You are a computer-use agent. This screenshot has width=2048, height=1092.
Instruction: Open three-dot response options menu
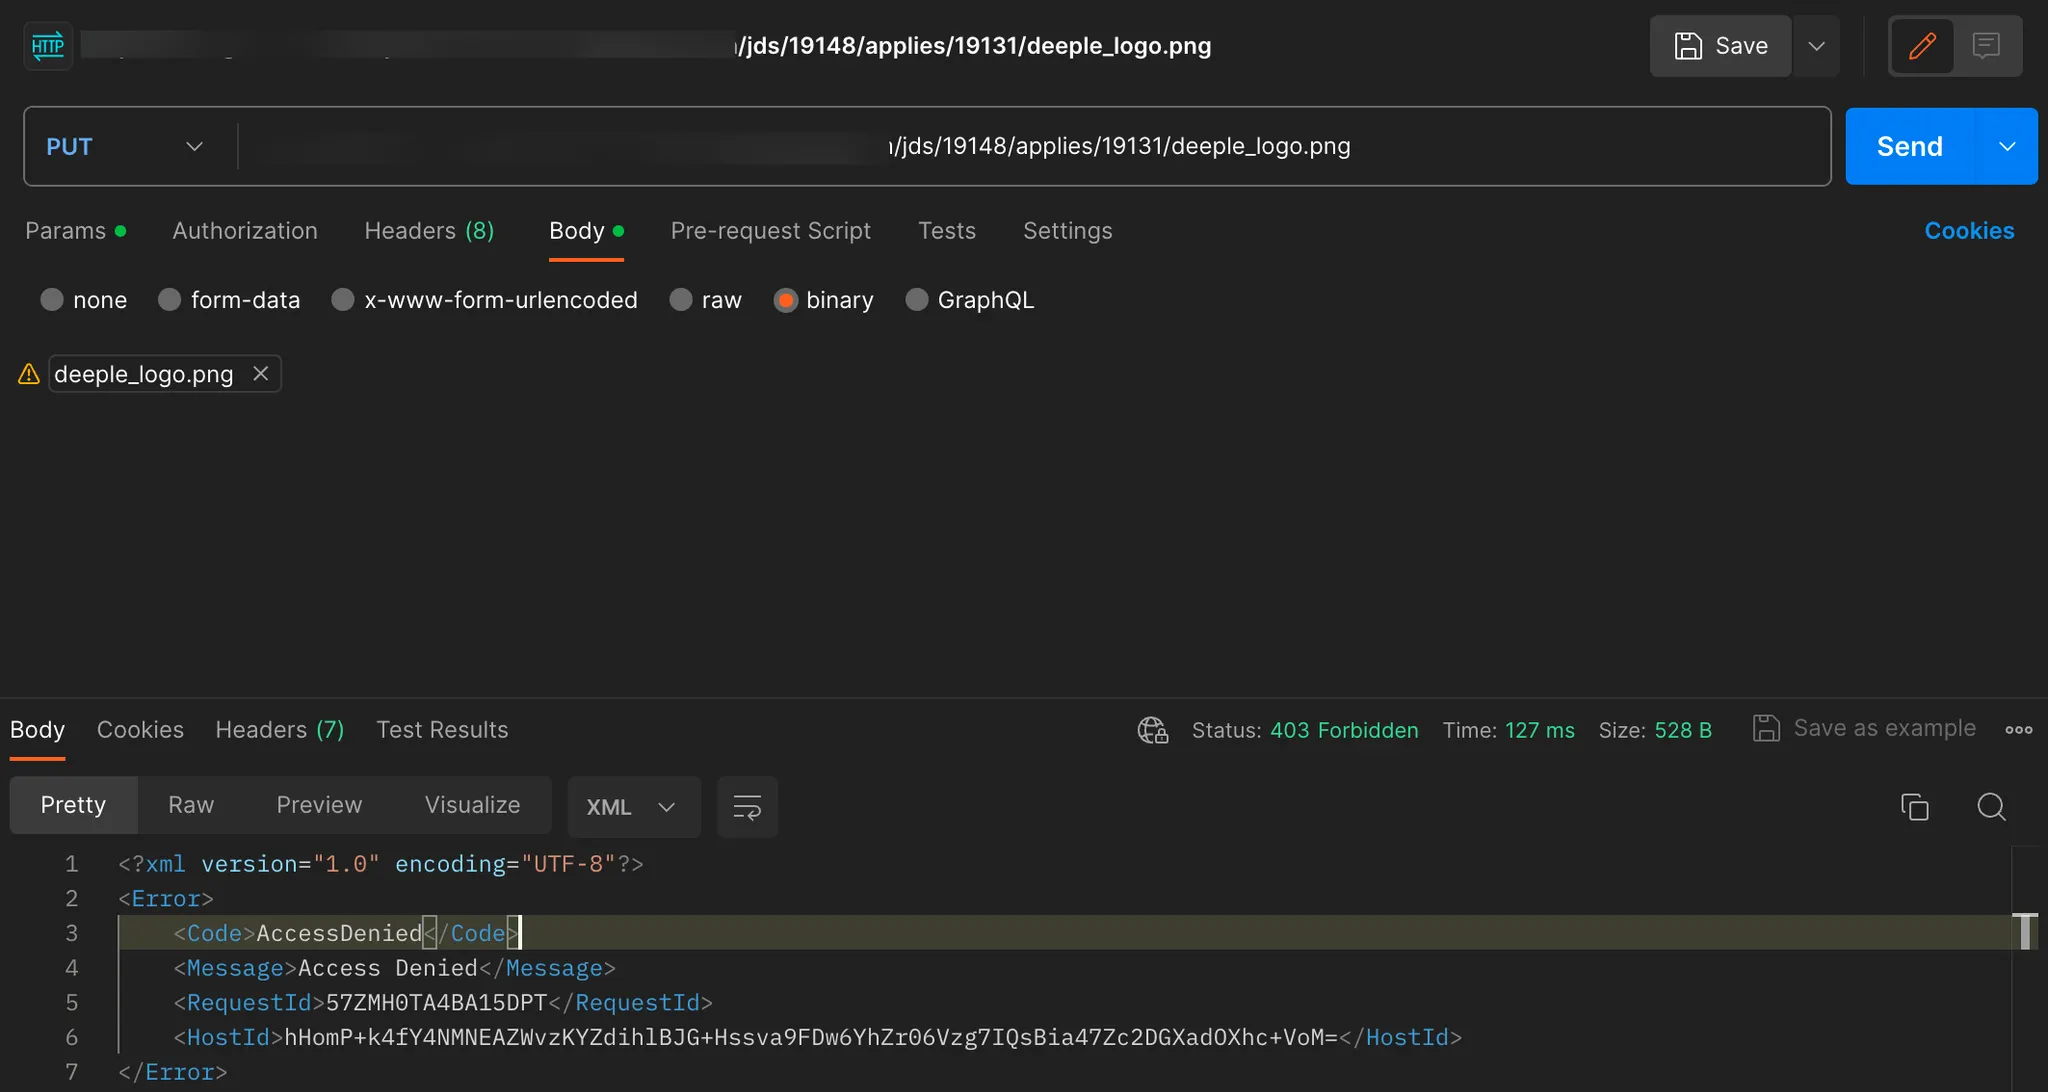(x=2018, y=730)
